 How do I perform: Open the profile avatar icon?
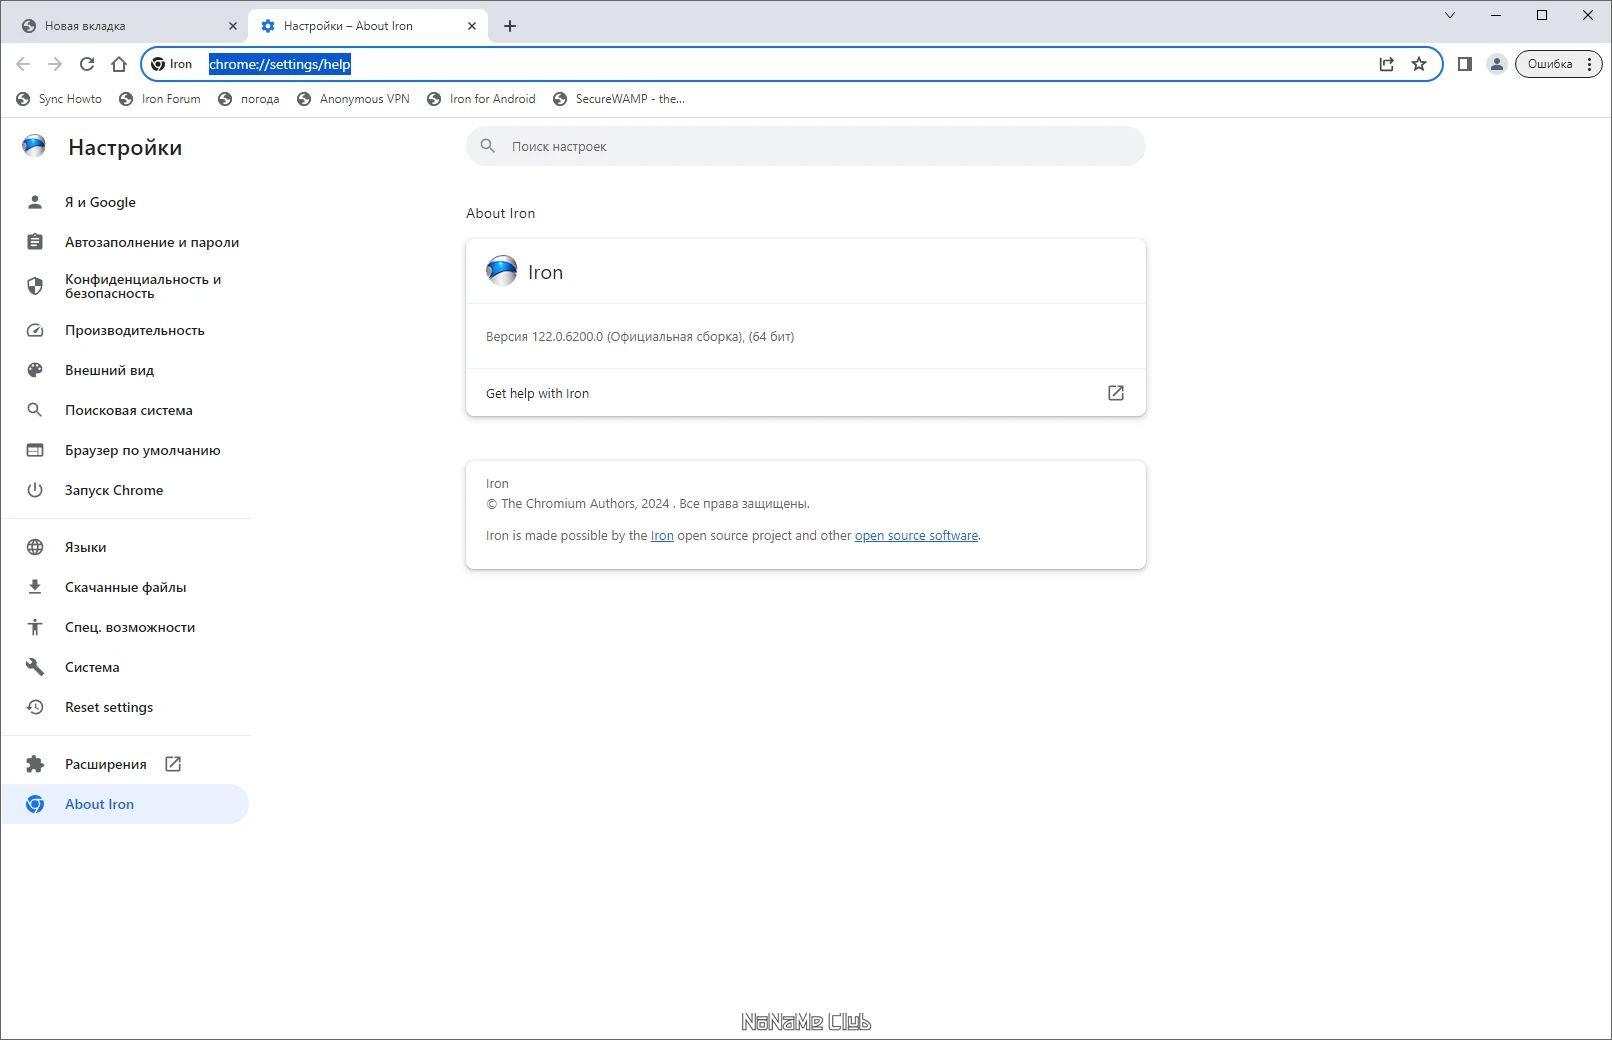1496,64
